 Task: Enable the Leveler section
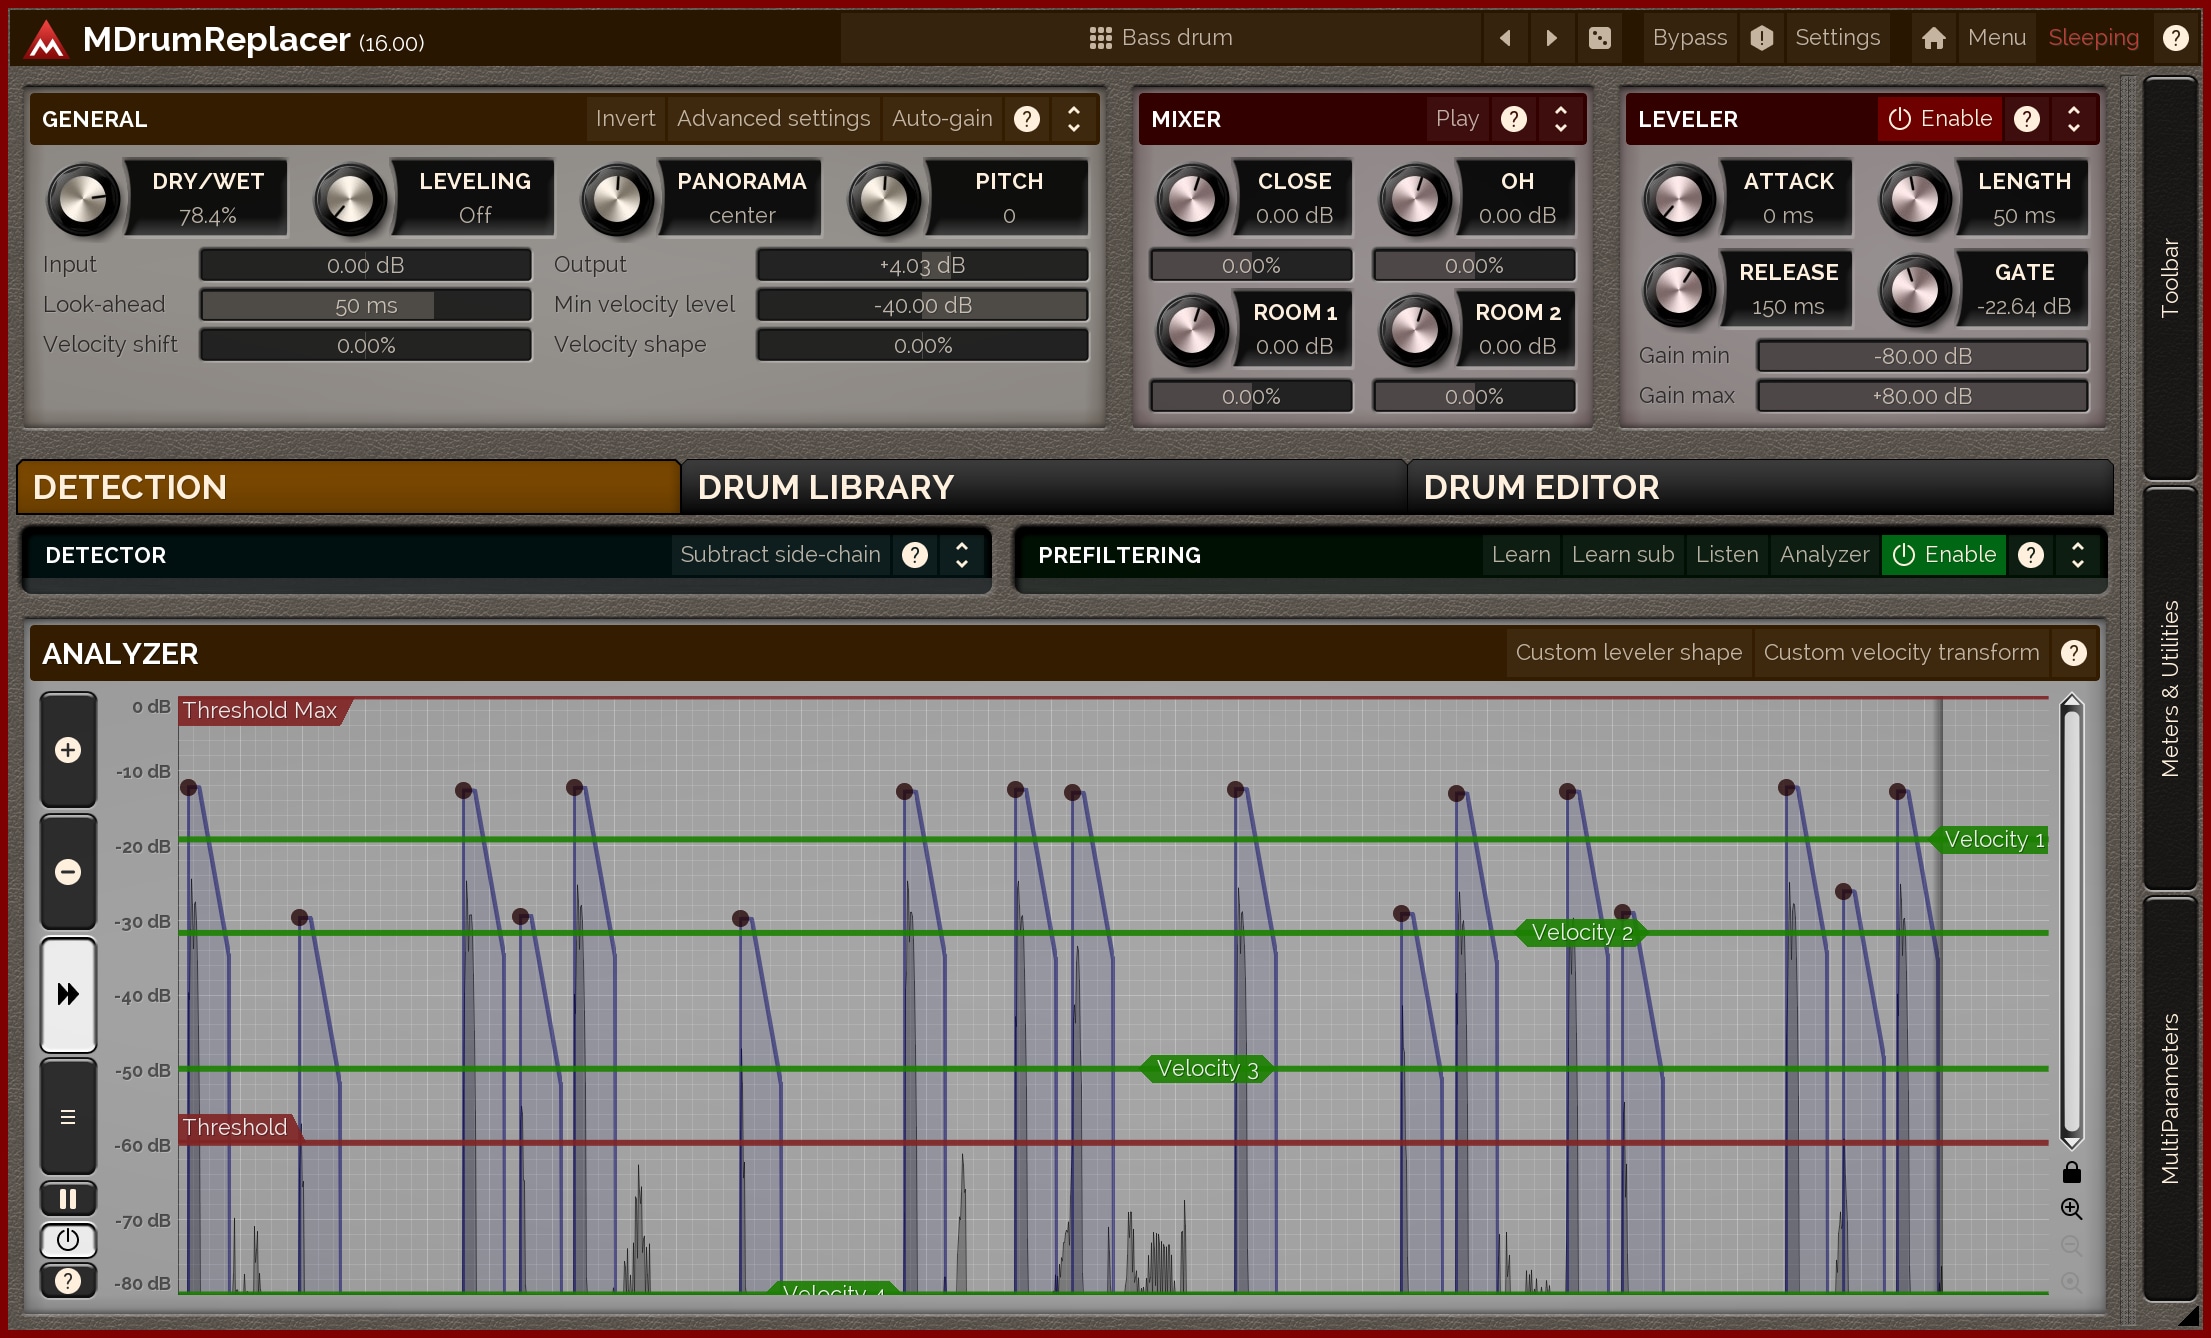pyautogui.click(x=1940, y=119)
